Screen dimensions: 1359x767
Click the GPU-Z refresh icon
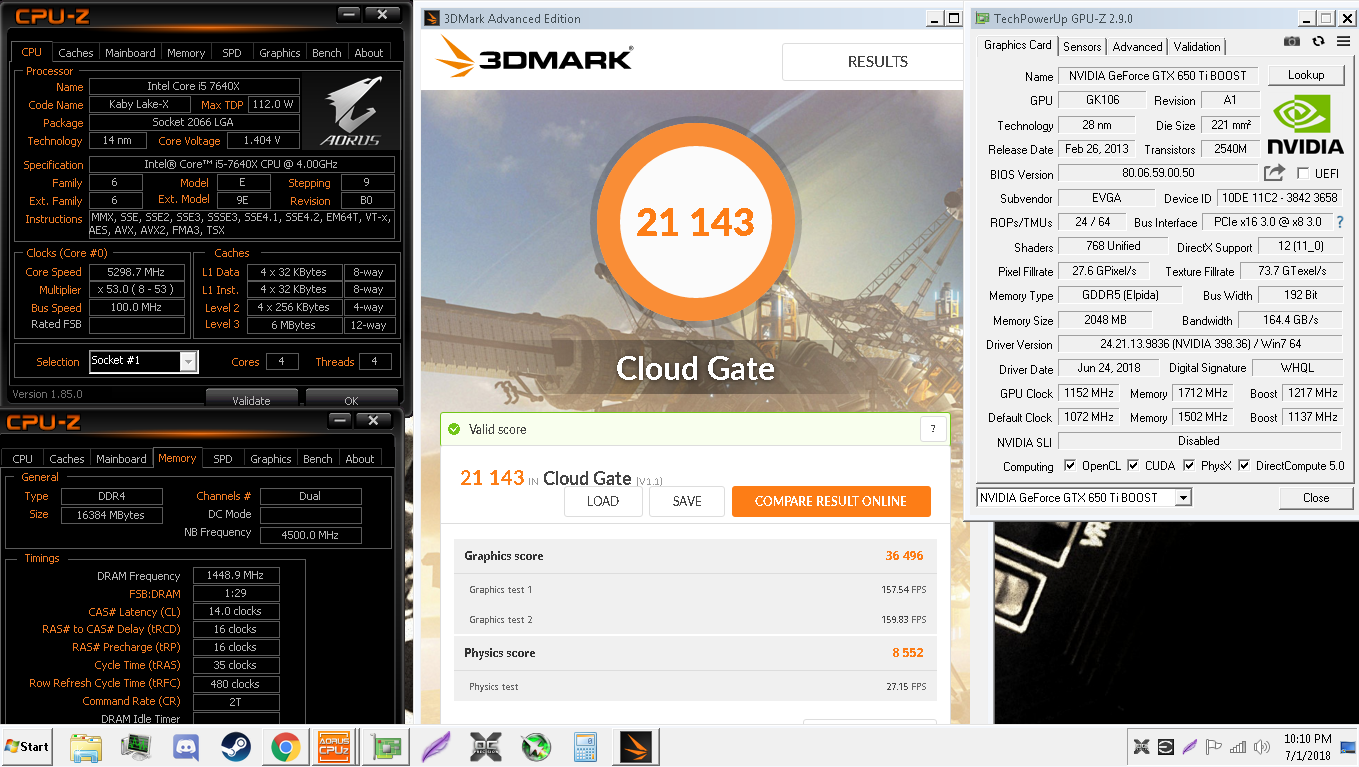[x=1318, y=41]
